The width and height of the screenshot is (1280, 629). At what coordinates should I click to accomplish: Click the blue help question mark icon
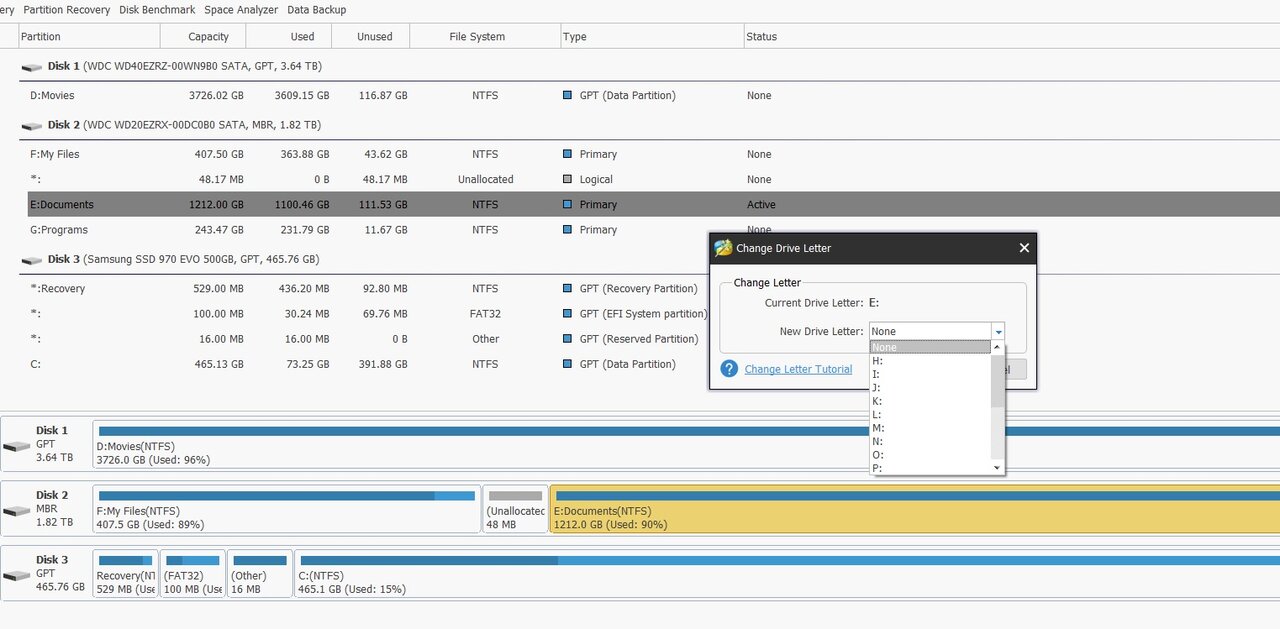(x=729, y=369)
